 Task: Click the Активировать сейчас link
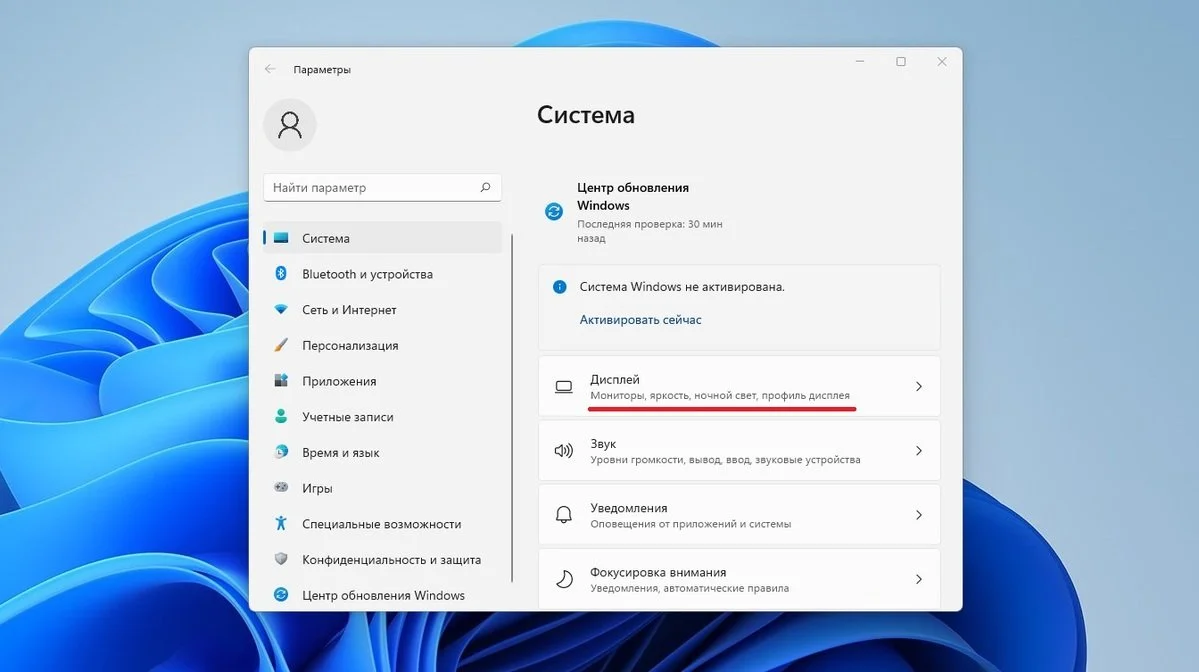[x=640, y=320]
